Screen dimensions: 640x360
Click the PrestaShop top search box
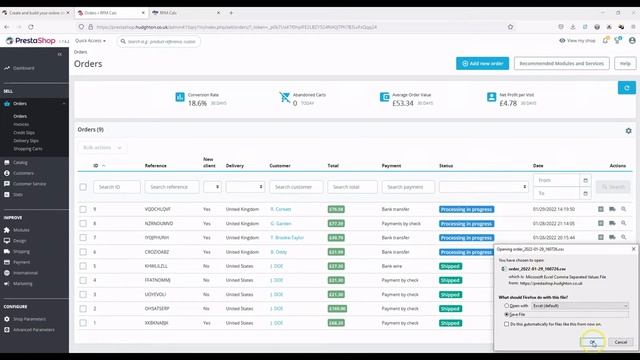click(159, 41)
